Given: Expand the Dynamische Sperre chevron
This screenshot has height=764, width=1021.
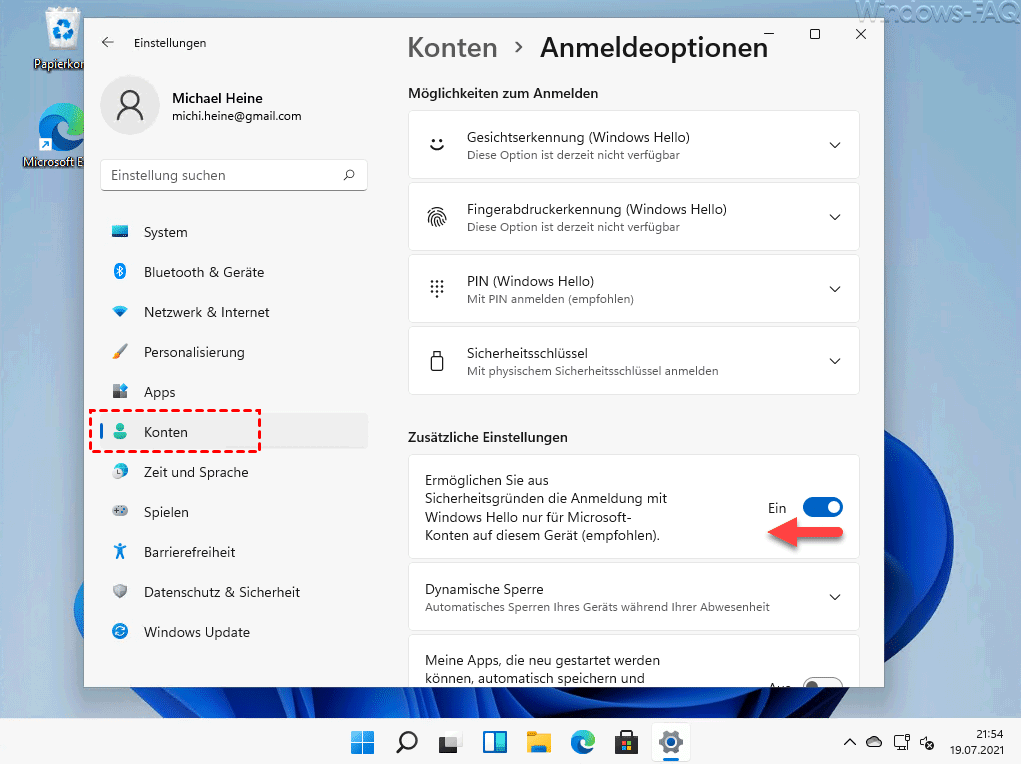Looking at the screenshot, I should coord(835,597).
